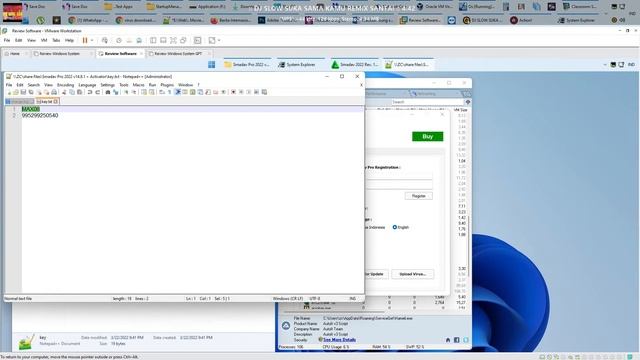Open System Explorer on guest taskbar
Viewport: 640px width, 360px height.
[x=301, y=64]
